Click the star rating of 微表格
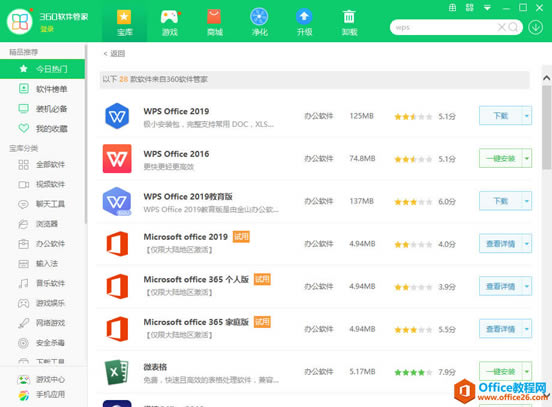This screenshot has width=552, height=407. 413,372
